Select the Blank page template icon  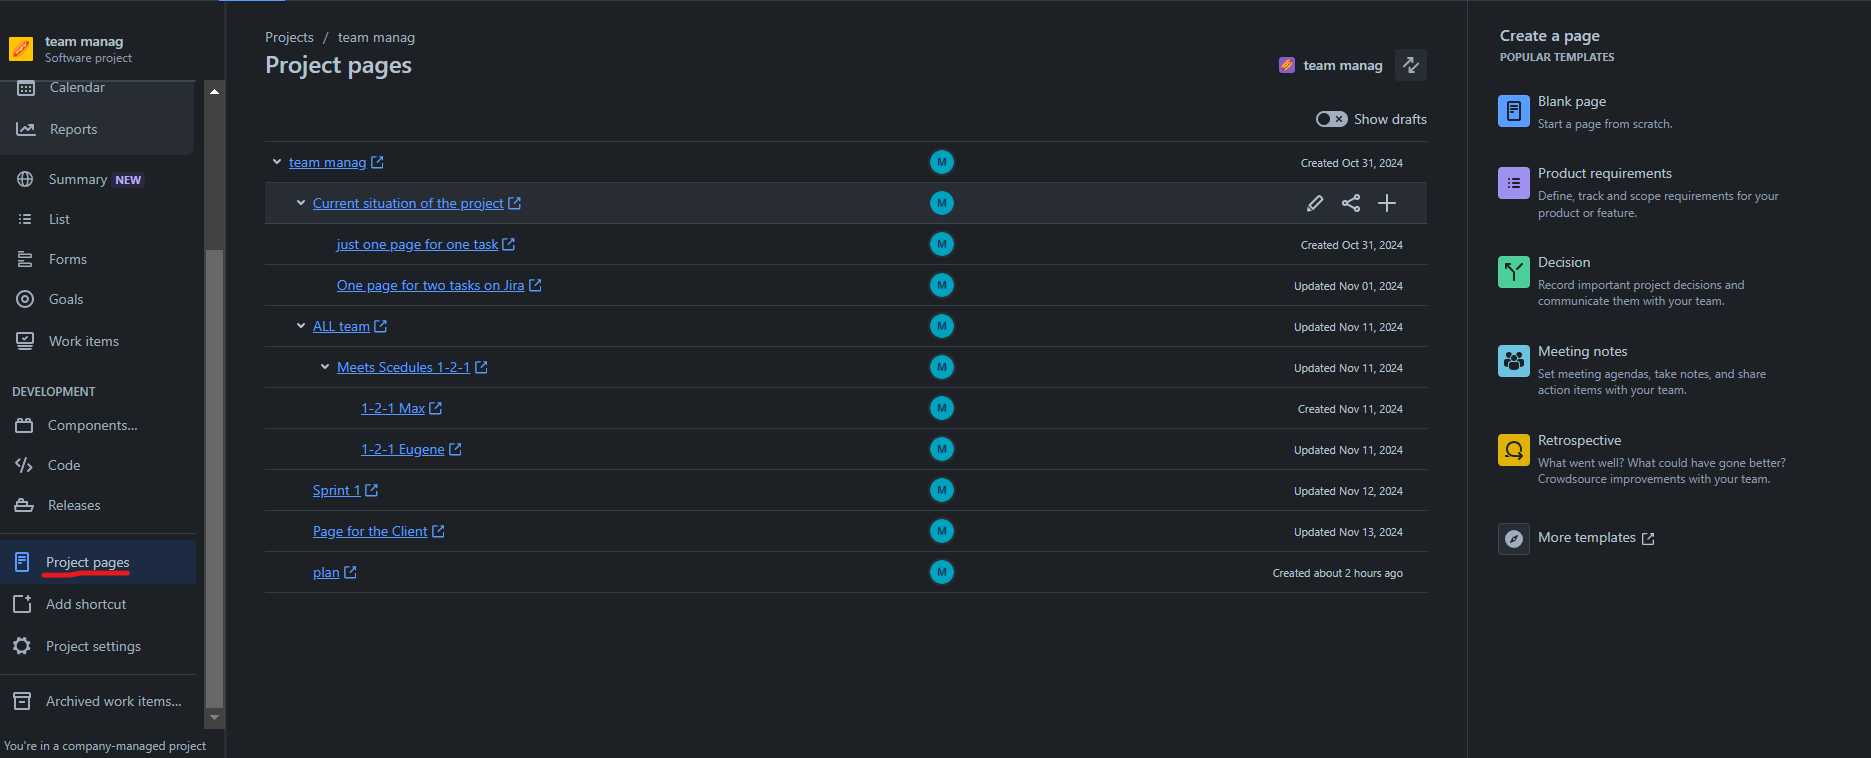(1514, 111)
